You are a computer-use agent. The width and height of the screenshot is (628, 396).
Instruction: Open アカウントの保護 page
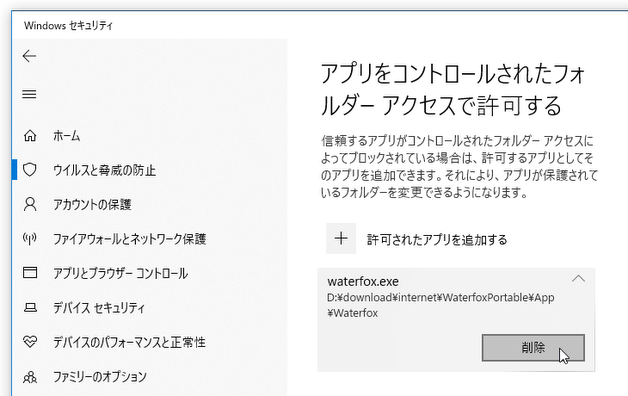pyautogui.click(x=92, y=205)
